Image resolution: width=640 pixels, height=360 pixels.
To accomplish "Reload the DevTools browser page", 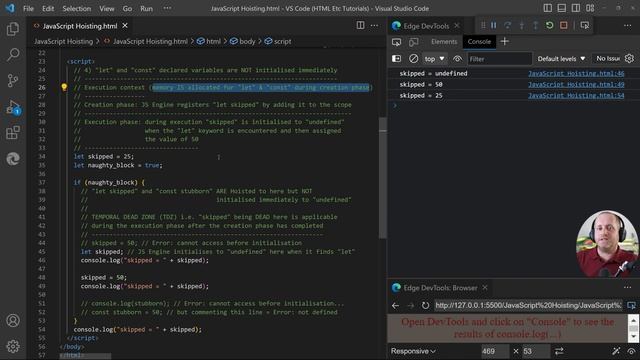I will click(425, 305).
